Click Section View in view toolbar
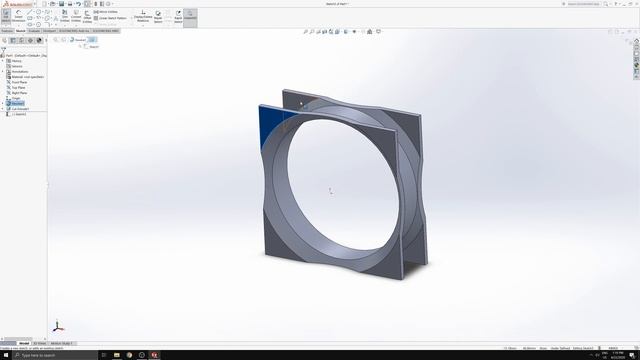 click(324, 31)
